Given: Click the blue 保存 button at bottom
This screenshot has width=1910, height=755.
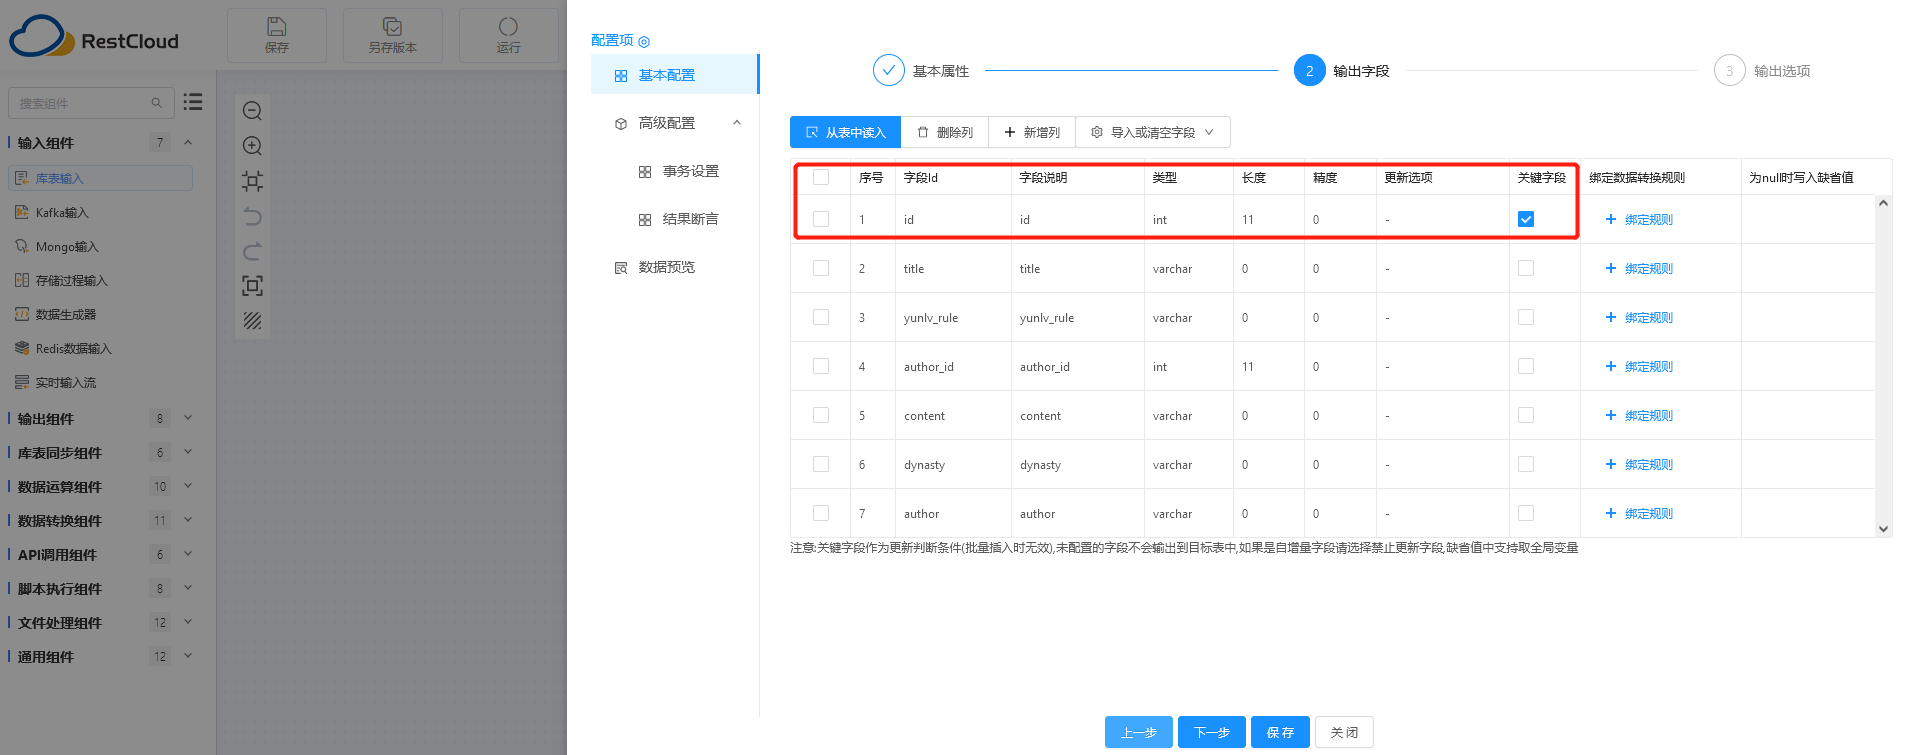Looking at the screenshot, I should point(1280,732).
